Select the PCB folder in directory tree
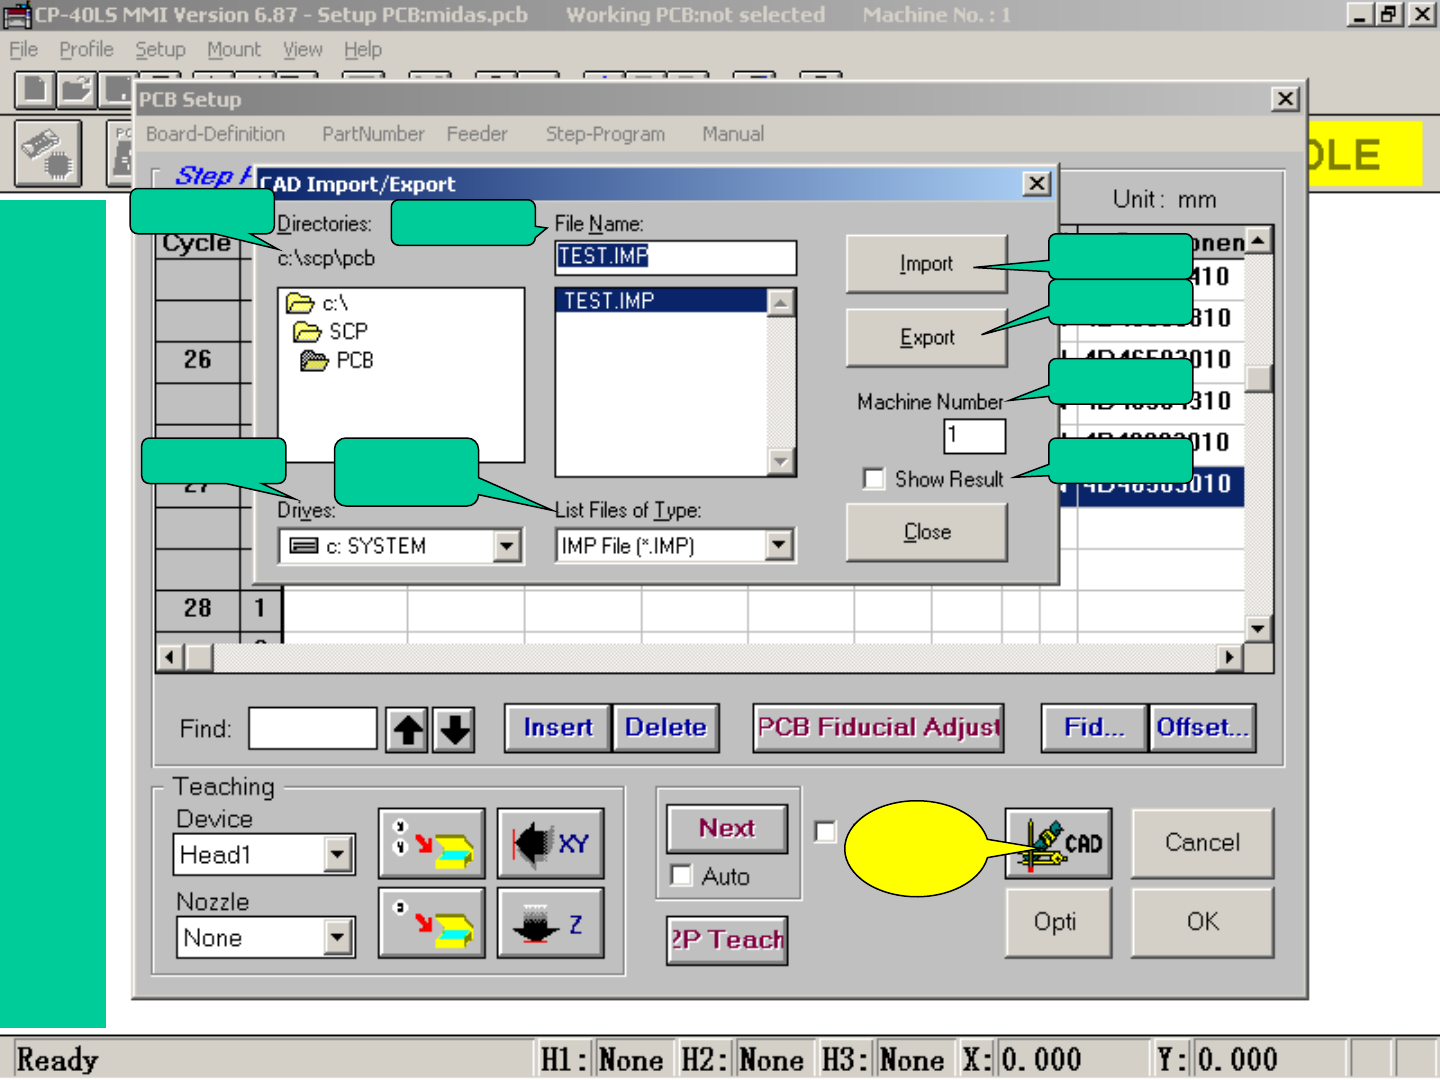The width and height of the screenshot is (1440, 1080). [x=353, y=360]
